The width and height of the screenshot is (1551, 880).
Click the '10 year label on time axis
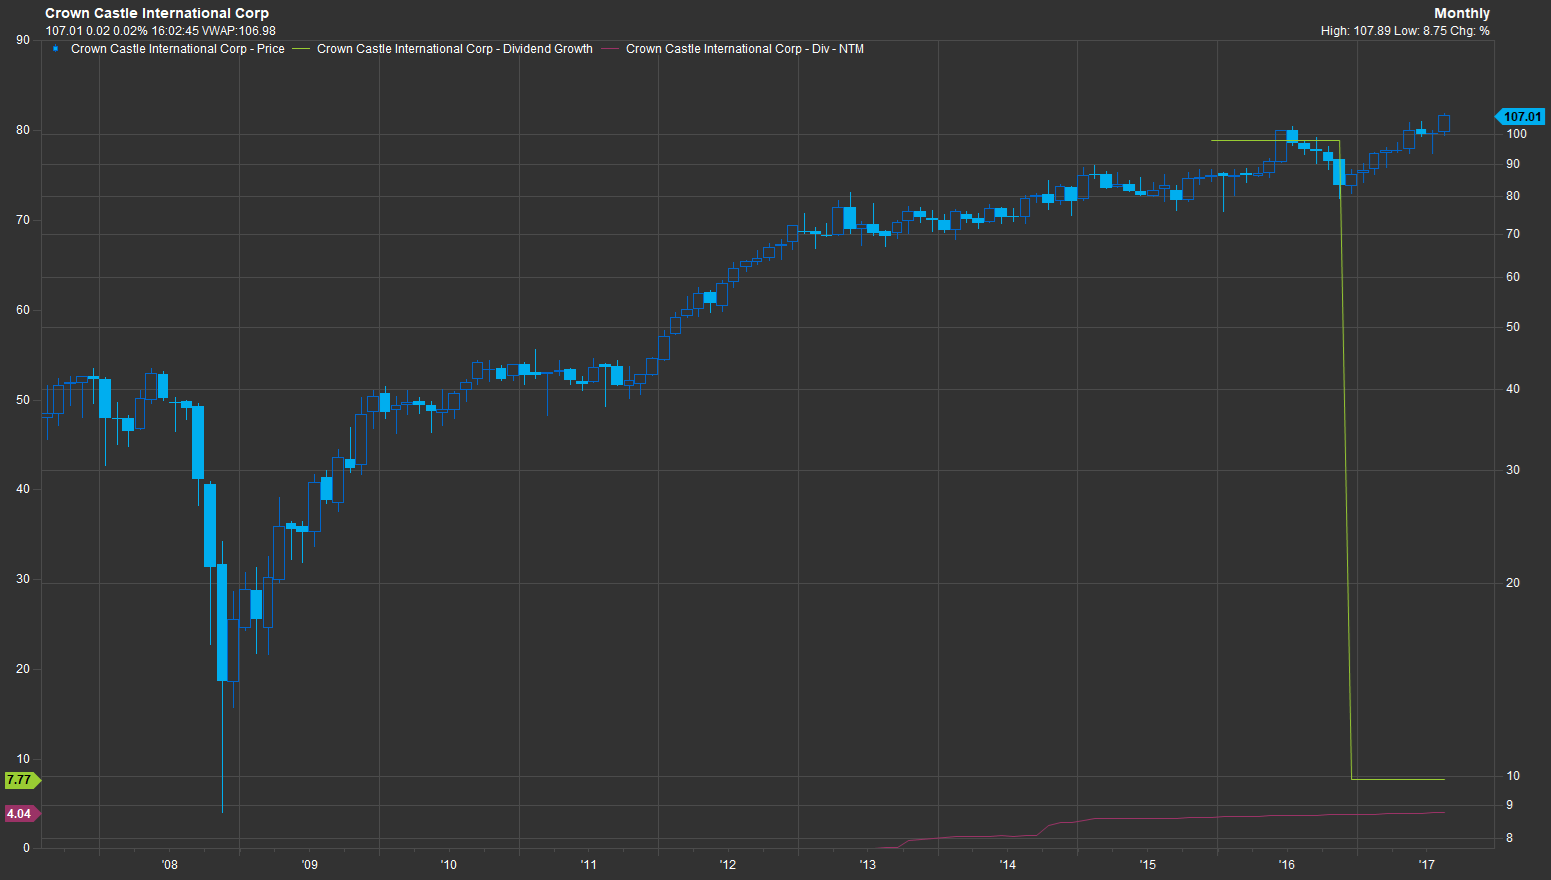[448, 865]
